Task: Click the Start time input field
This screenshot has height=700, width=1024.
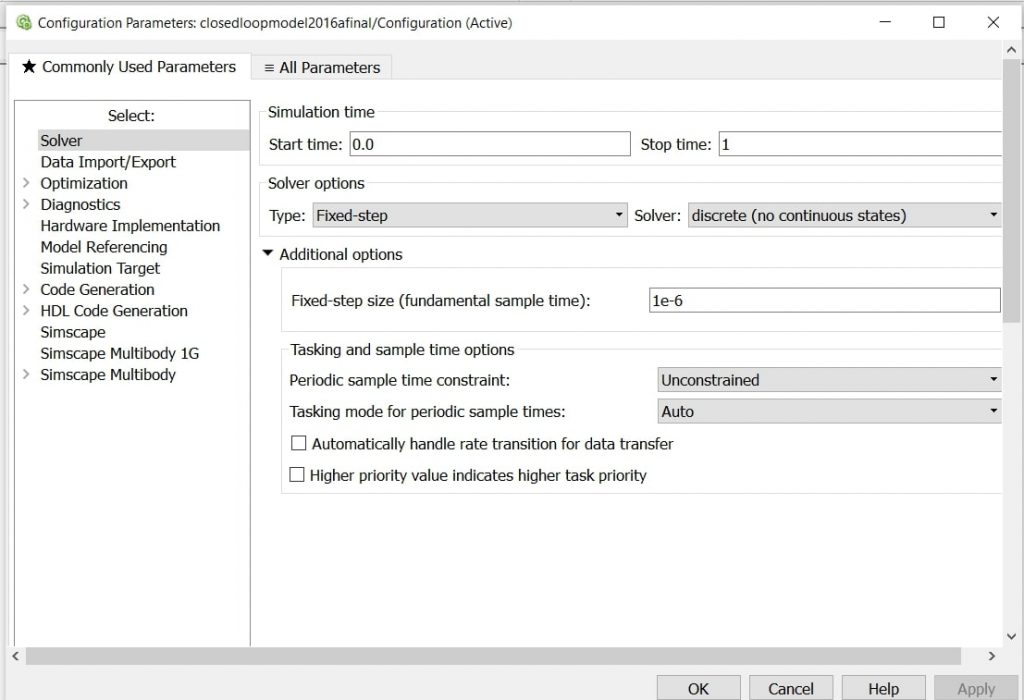Action: pyautogui.click(x=490, y=144)
